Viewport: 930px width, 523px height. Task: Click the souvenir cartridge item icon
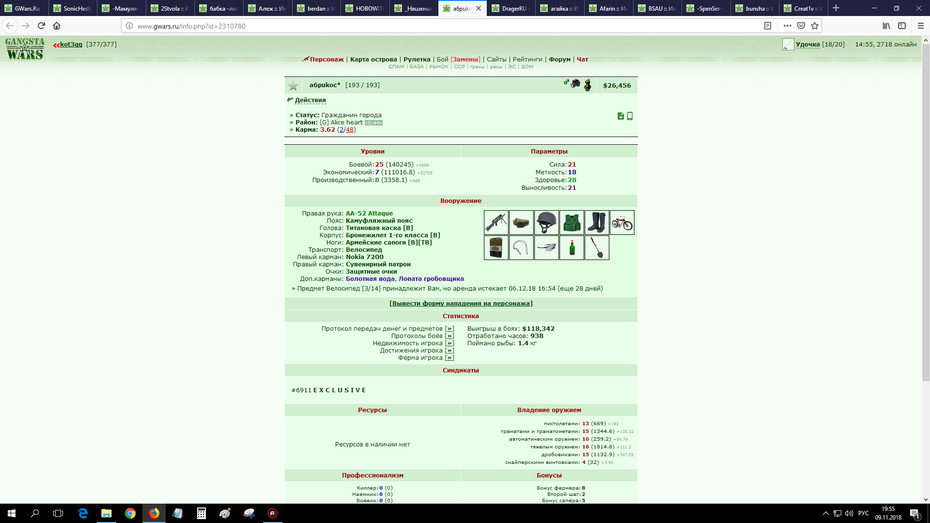(521, 247)
